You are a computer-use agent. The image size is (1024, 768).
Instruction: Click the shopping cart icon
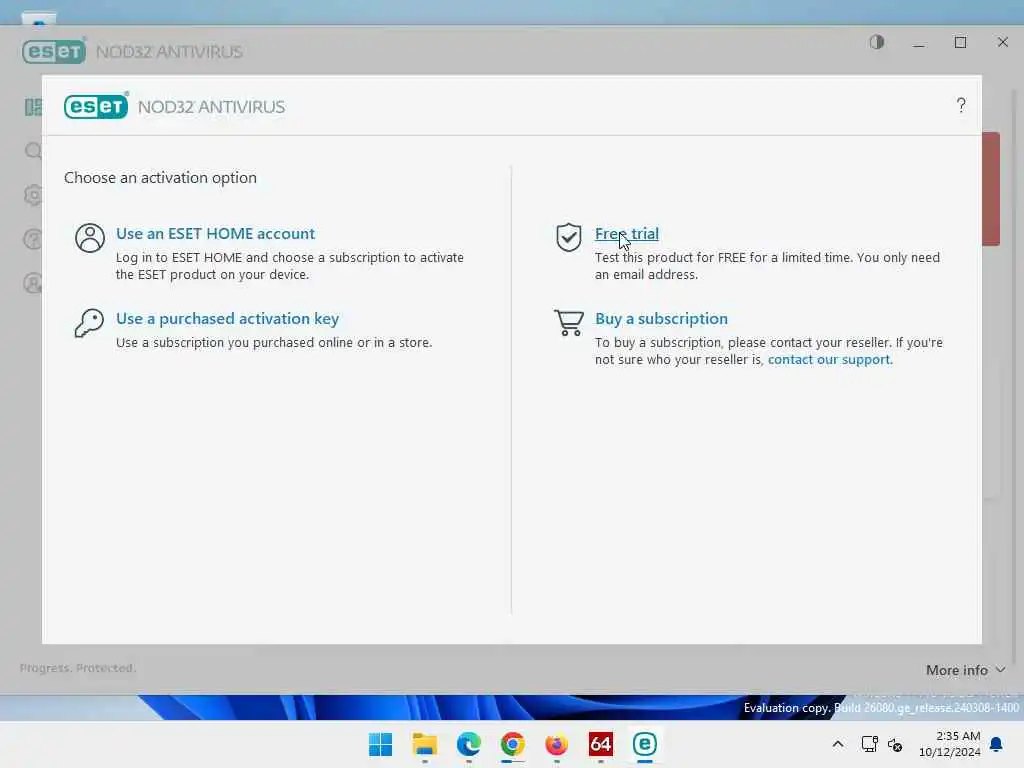[569, 323]
